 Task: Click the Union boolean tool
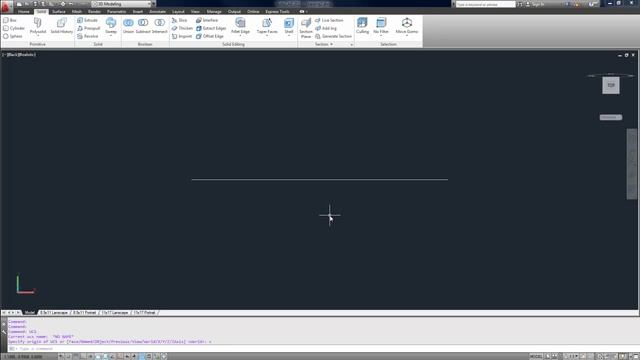128,25
